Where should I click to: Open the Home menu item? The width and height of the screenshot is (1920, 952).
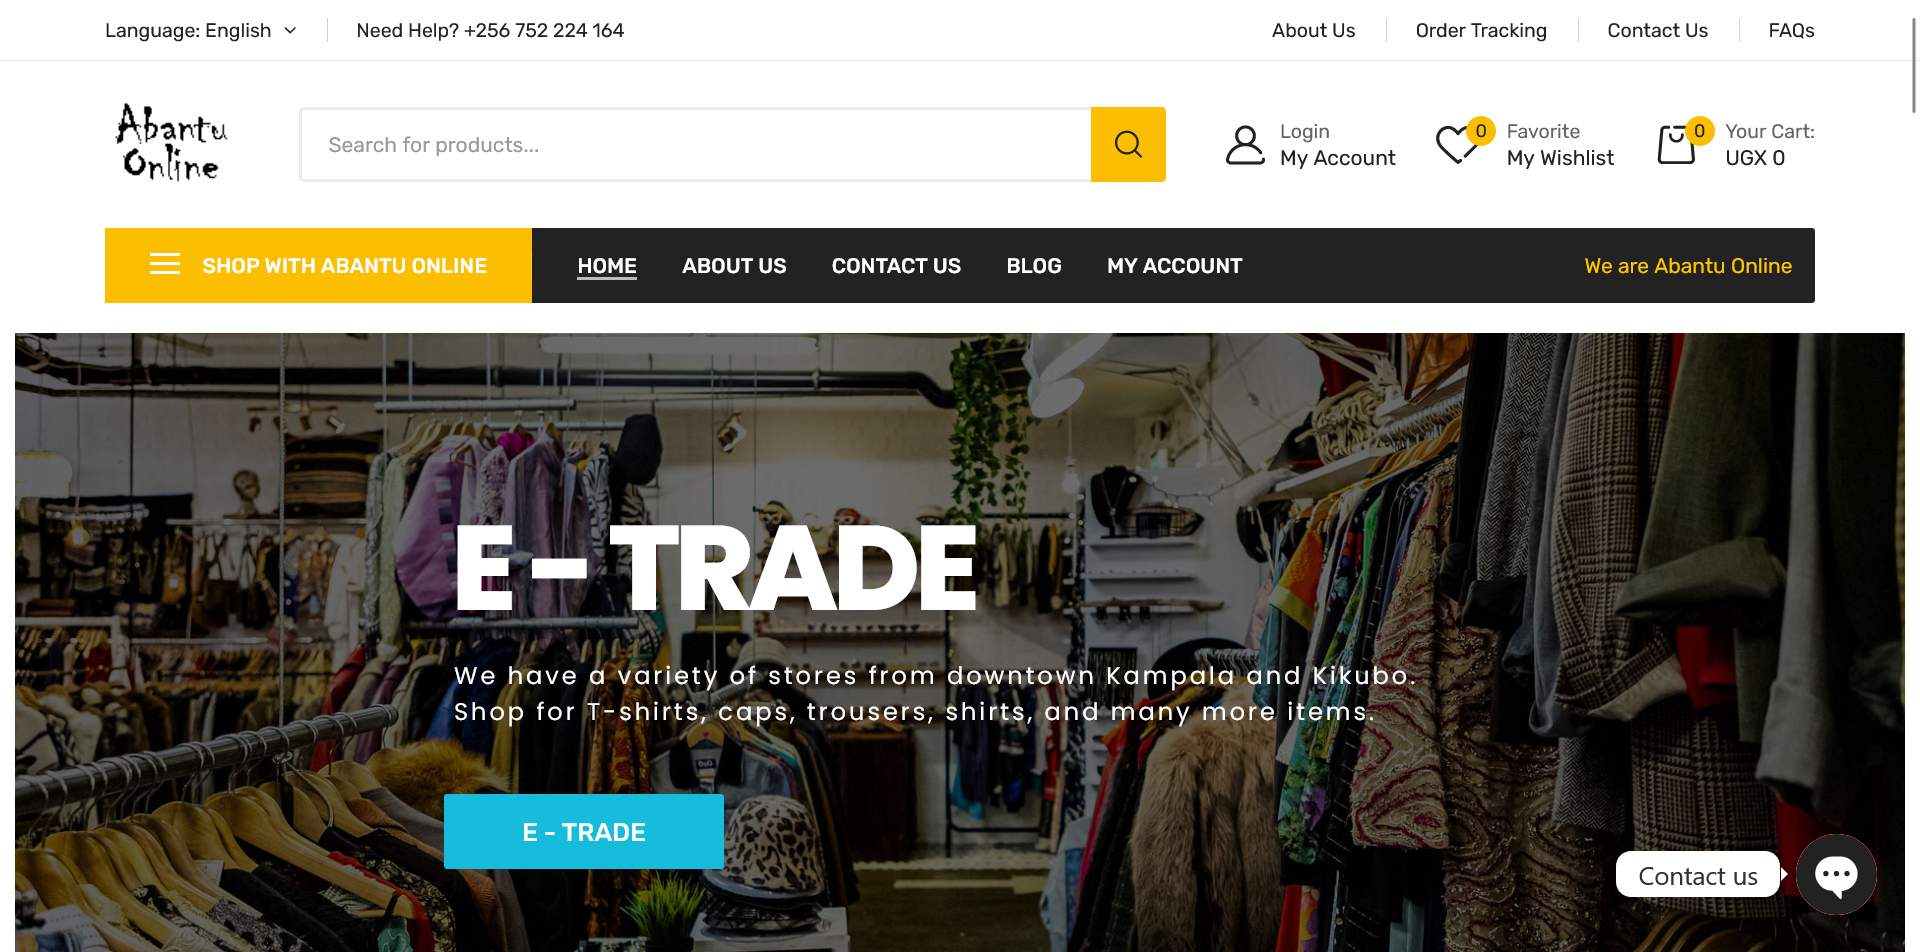click(x=607, y=266)
